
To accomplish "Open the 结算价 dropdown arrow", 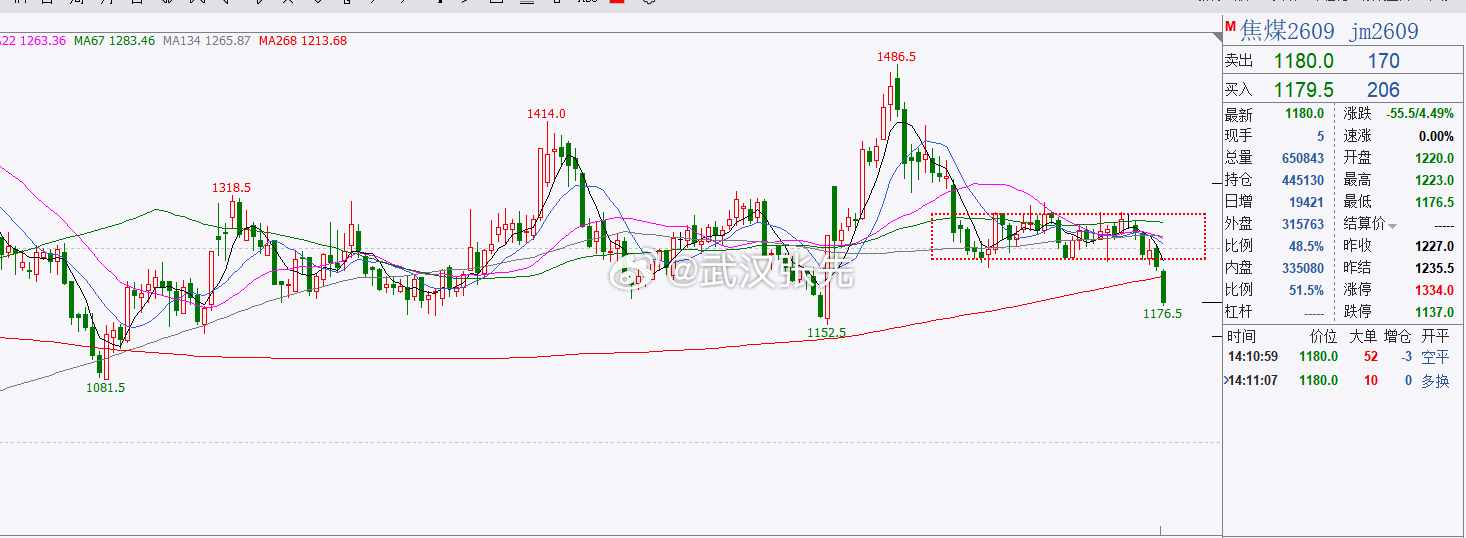I will click(x=1392, y=226).
